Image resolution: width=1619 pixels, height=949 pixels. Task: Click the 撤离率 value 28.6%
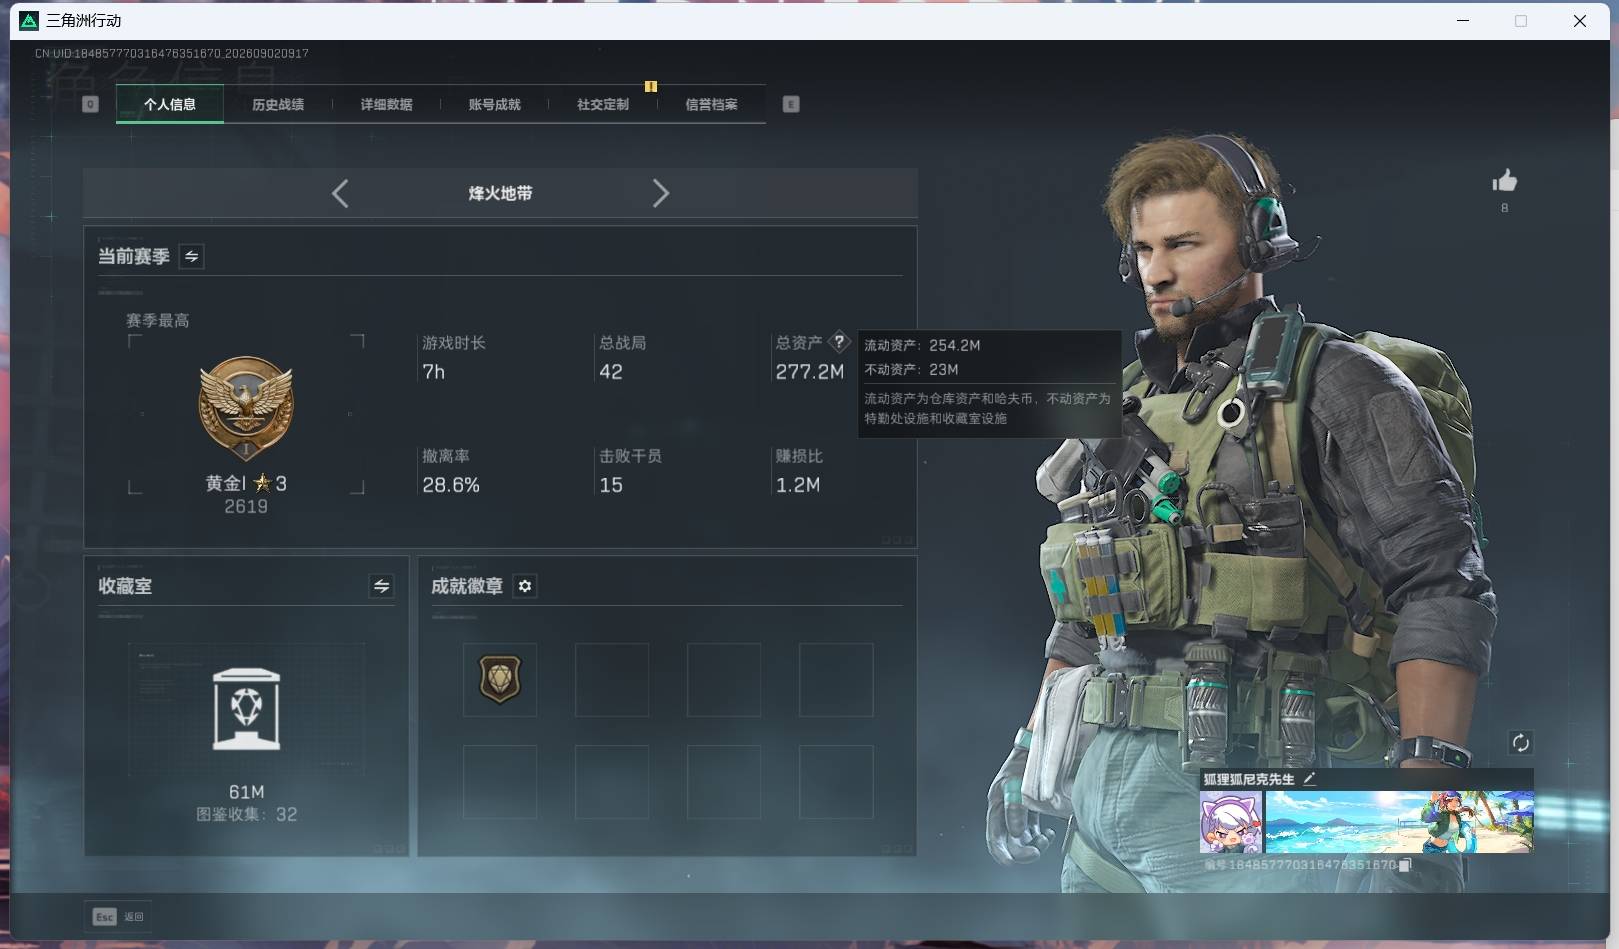(451, 485)
